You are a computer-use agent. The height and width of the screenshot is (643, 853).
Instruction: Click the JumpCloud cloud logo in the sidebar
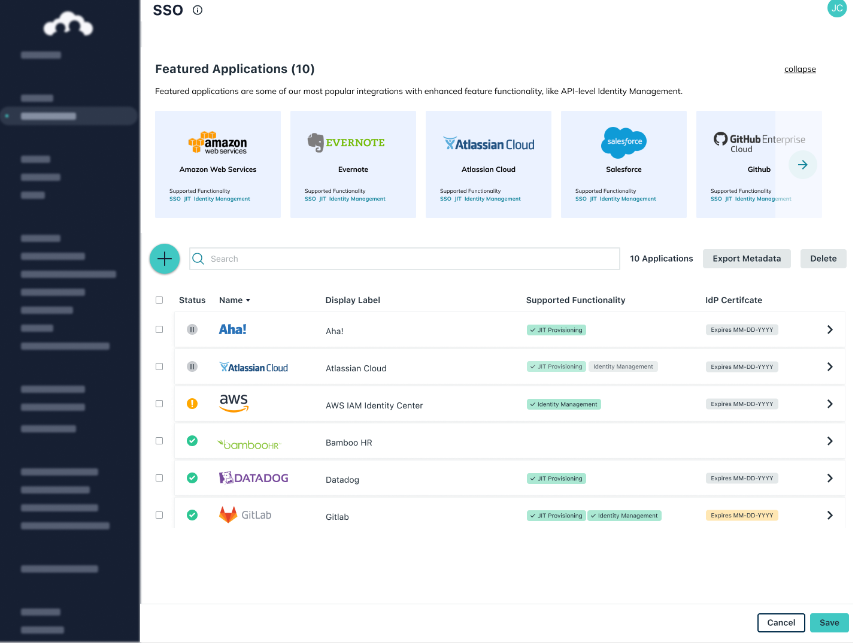(68, 24)
